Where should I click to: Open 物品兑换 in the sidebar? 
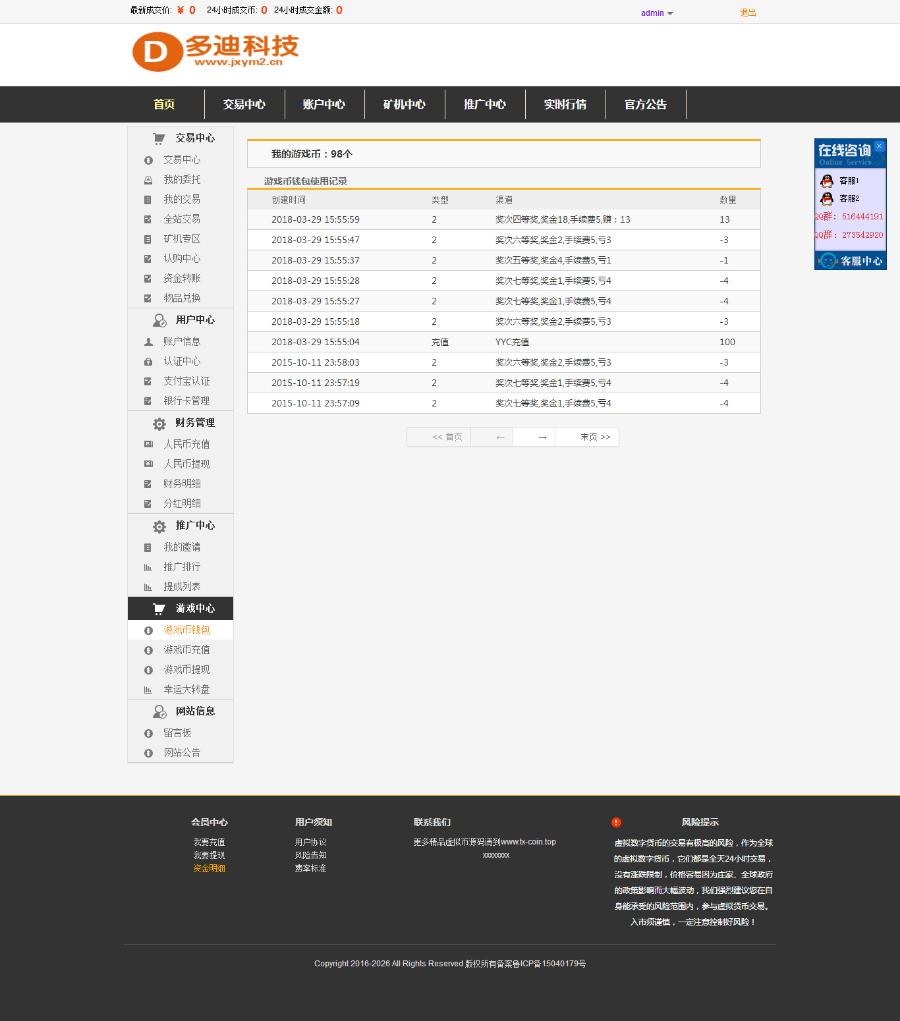182,298
